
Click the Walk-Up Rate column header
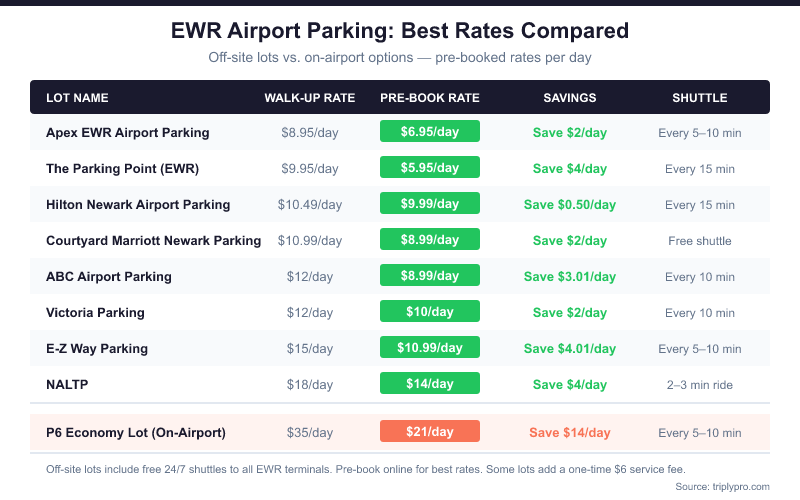310,98
